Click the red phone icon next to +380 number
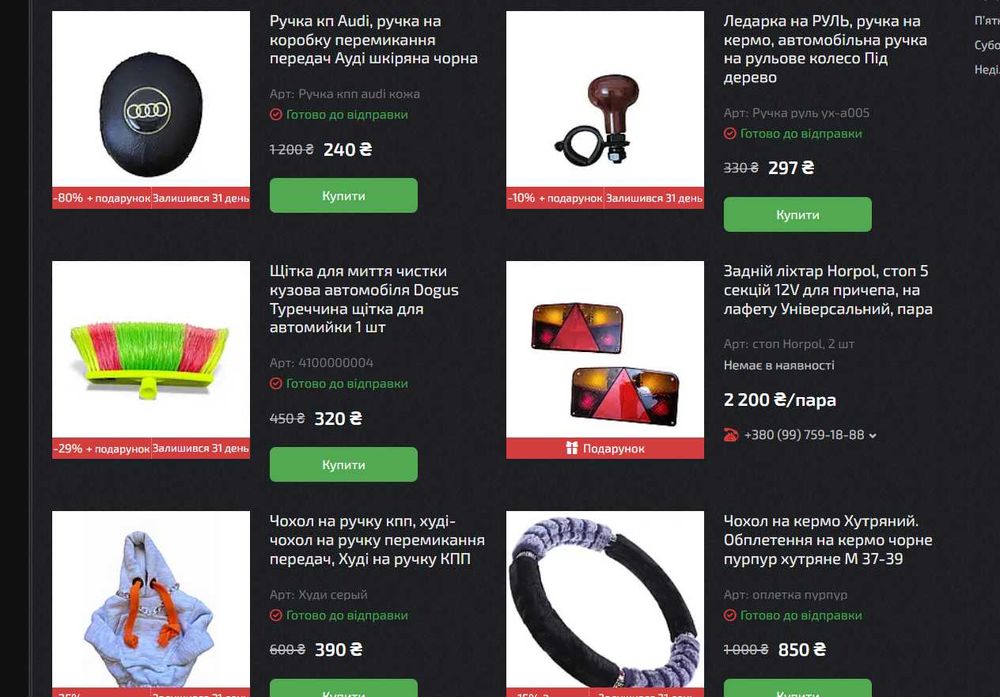The image size is (1000, 697). click(x=731, y=435)
